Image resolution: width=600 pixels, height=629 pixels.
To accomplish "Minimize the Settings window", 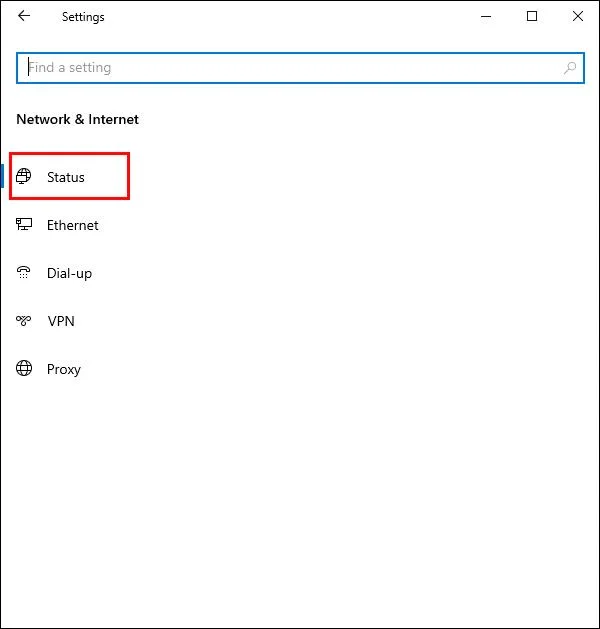I will pos(486,16).
